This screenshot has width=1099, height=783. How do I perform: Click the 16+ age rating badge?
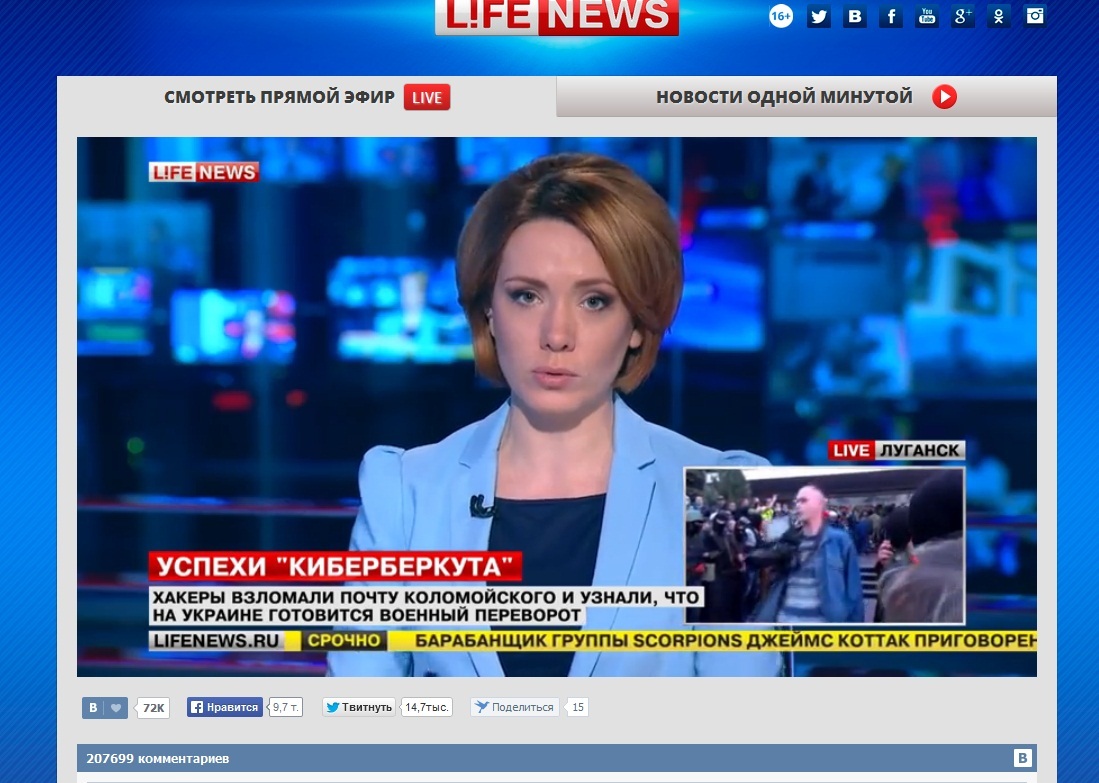[x=781, y=16]
